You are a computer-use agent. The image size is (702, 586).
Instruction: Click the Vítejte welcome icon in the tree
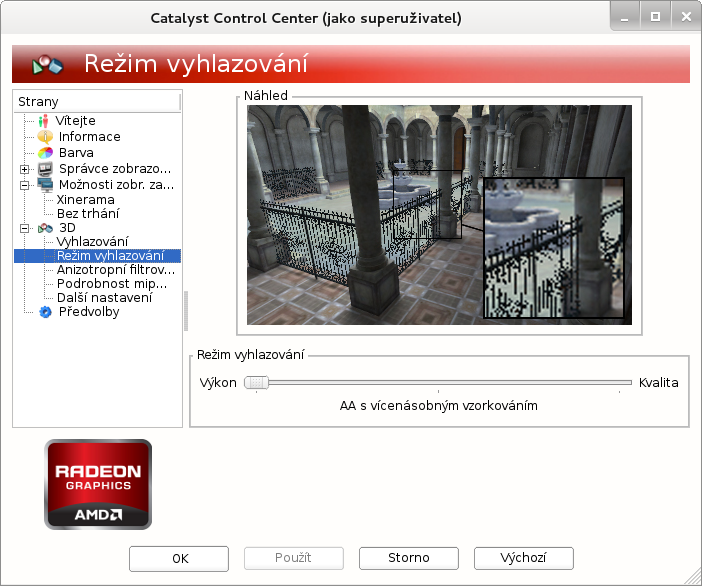pos(43,121)
